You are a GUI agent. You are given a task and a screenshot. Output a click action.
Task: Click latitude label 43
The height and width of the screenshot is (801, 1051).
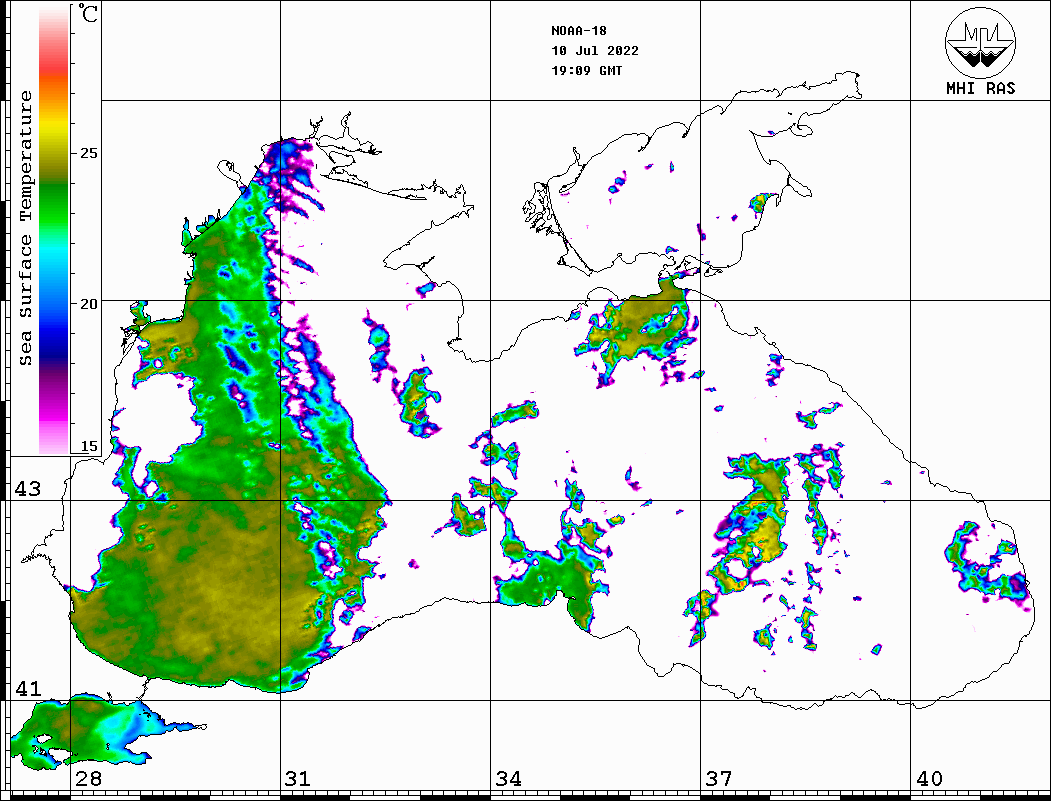[x=27, y=489]
